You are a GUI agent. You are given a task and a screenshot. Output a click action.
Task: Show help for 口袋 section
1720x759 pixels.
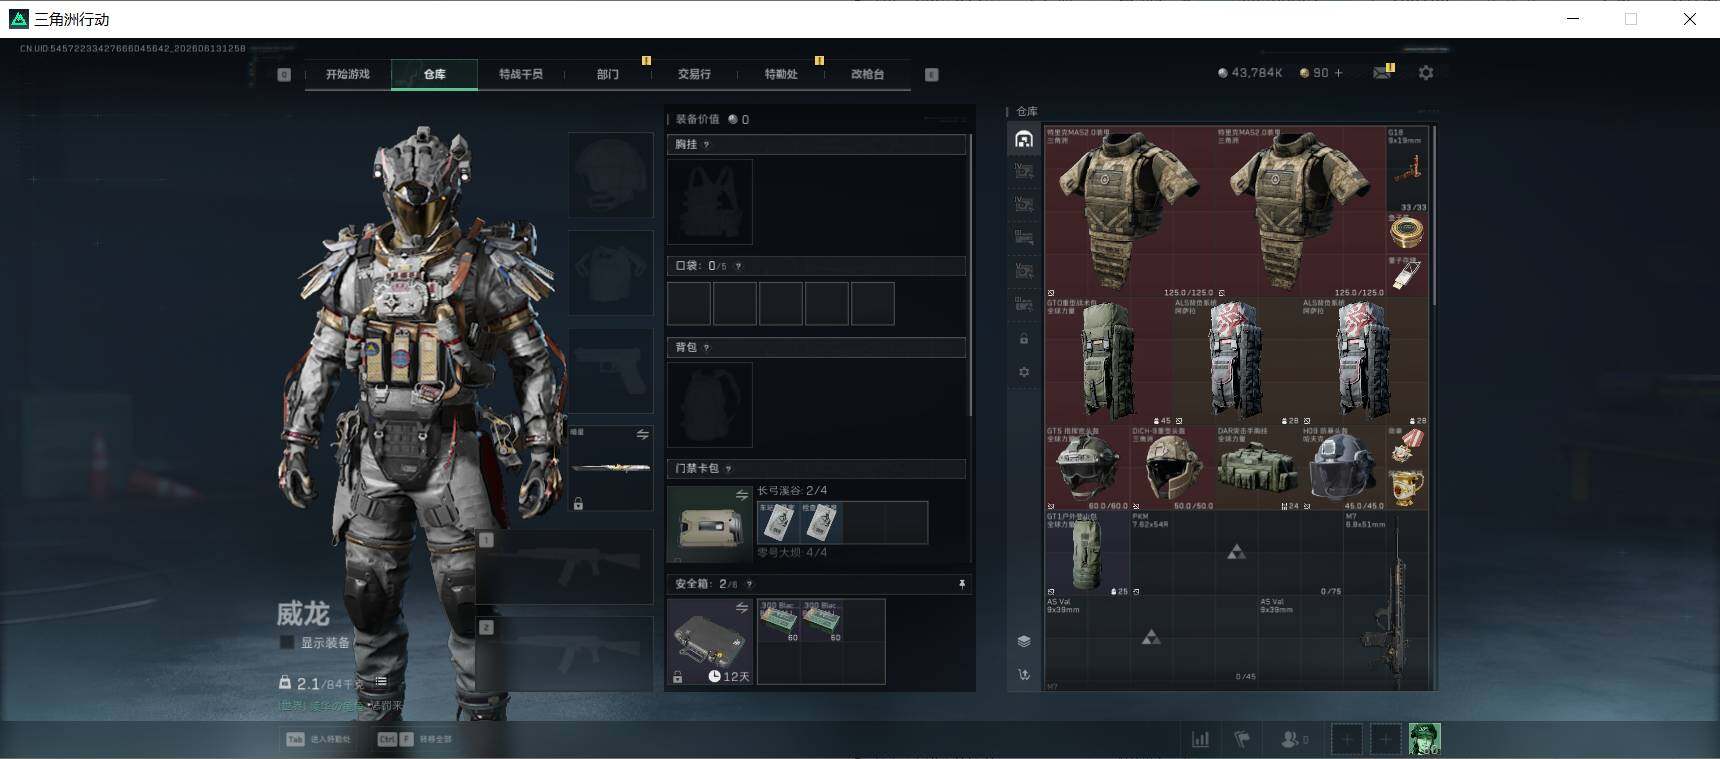tap(738, 266)
